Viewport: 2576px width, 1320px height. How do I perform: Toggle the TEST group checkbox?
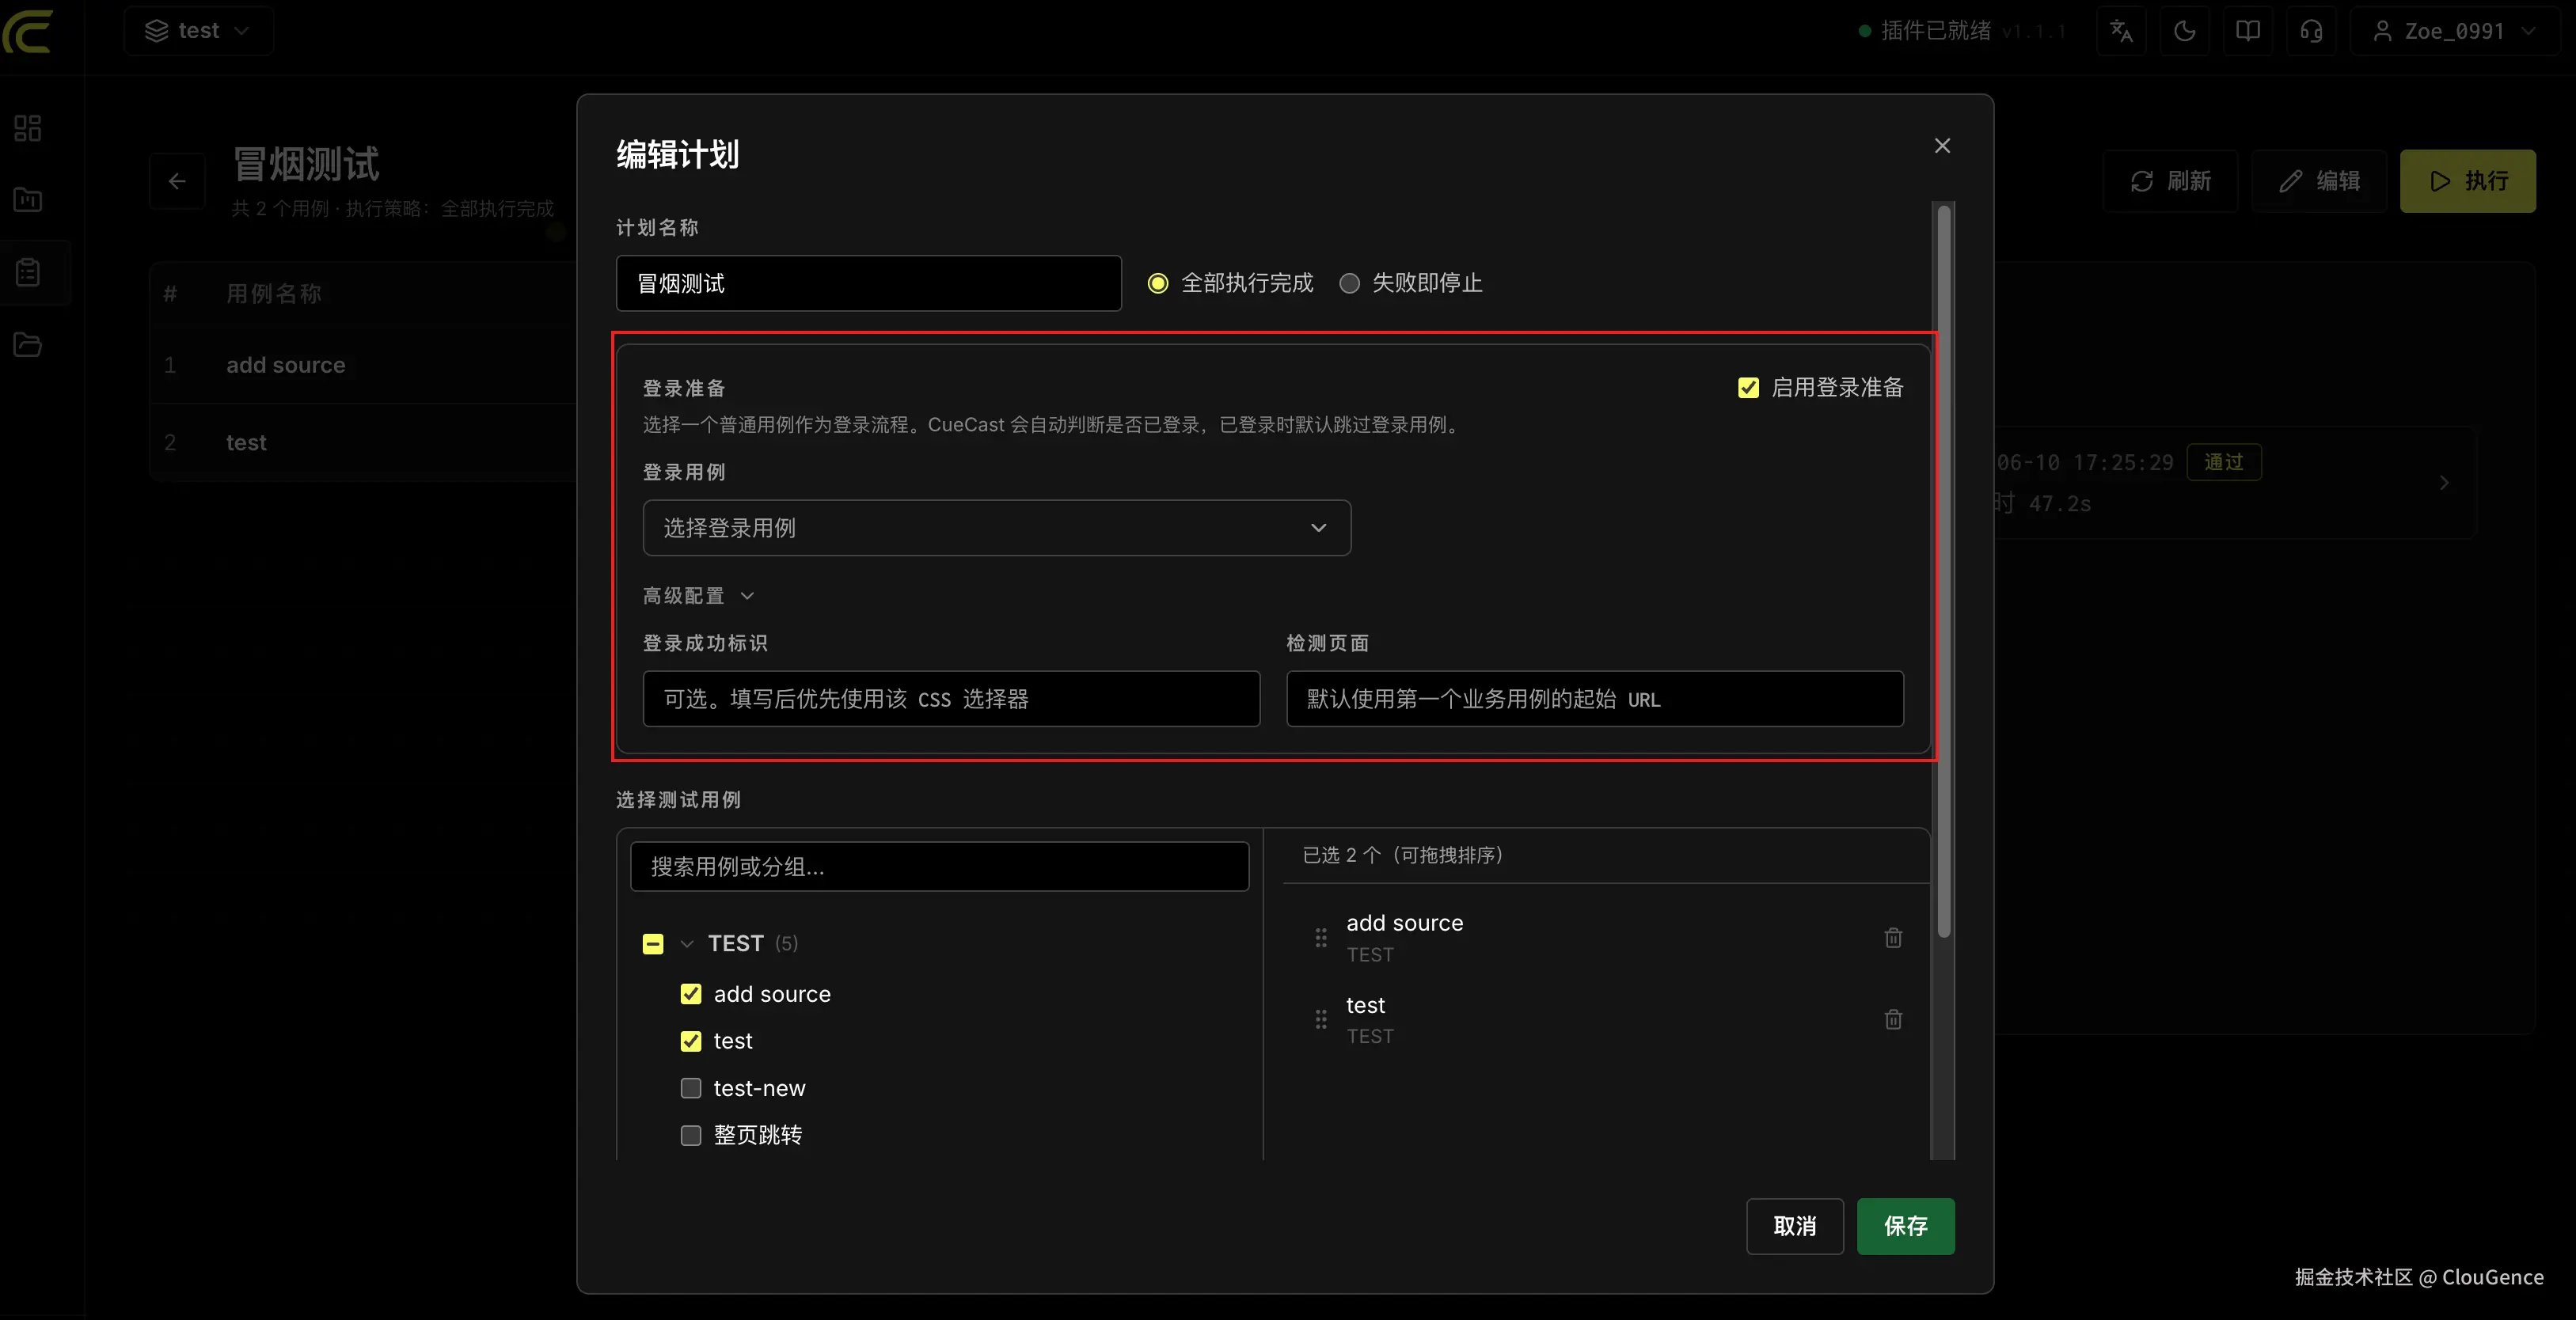click(x=653, y=944)
